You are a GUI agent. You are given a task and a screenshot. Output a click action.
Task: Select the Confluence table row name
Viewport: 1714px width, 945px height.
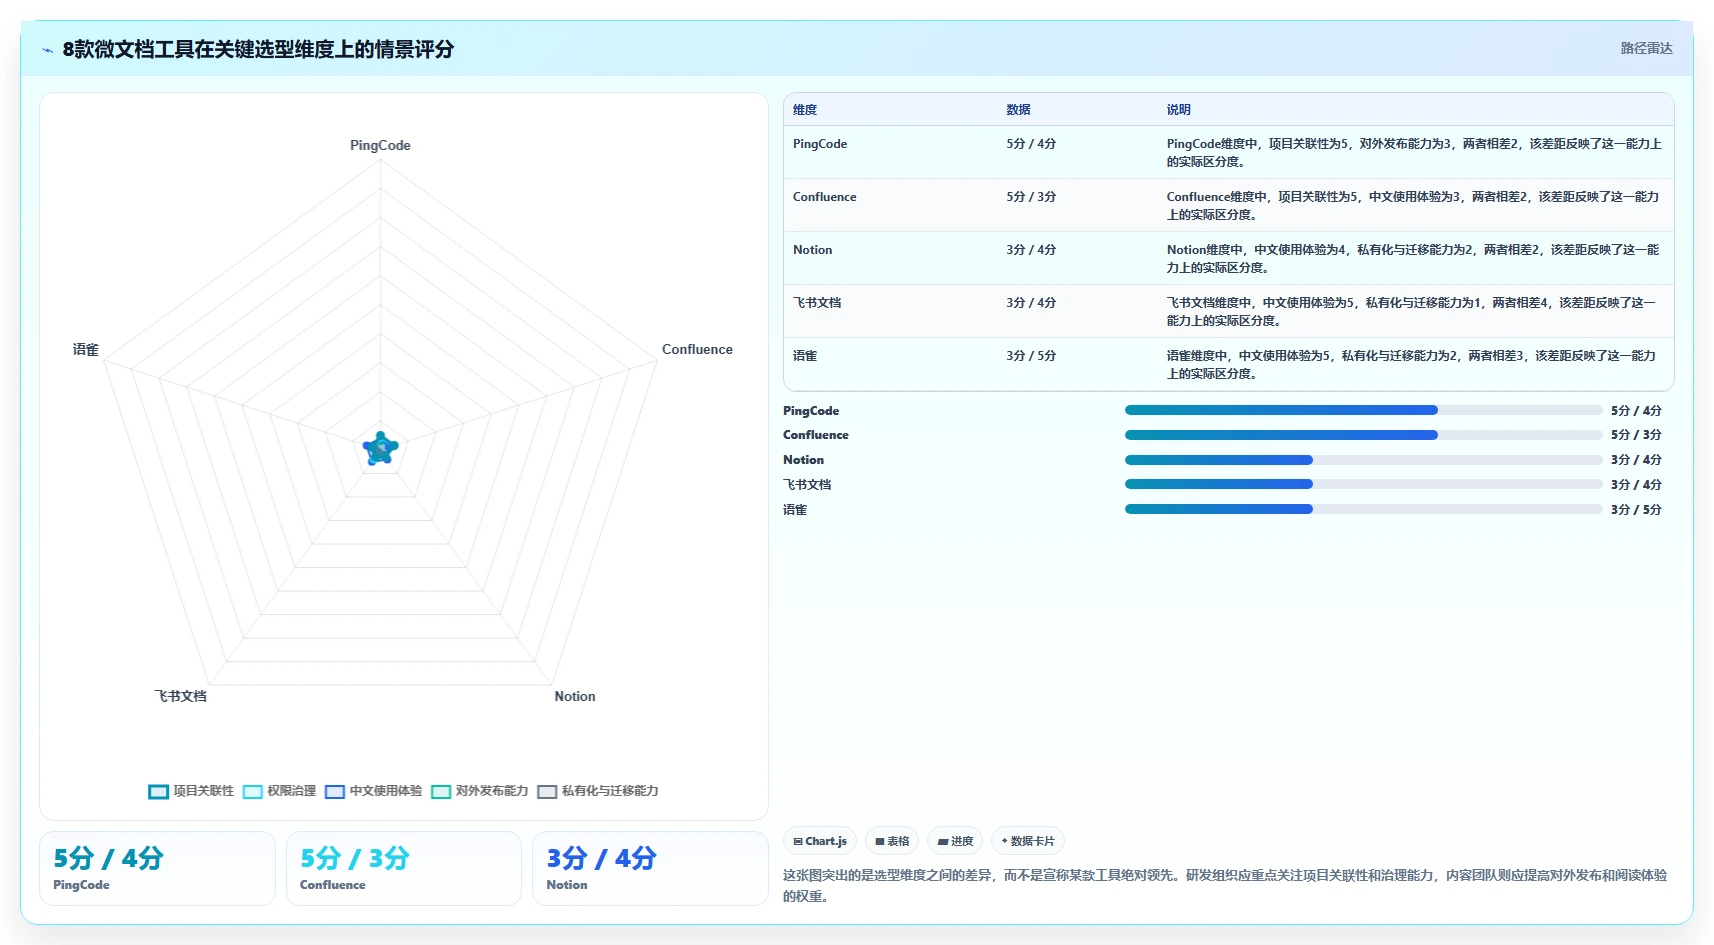824,197
